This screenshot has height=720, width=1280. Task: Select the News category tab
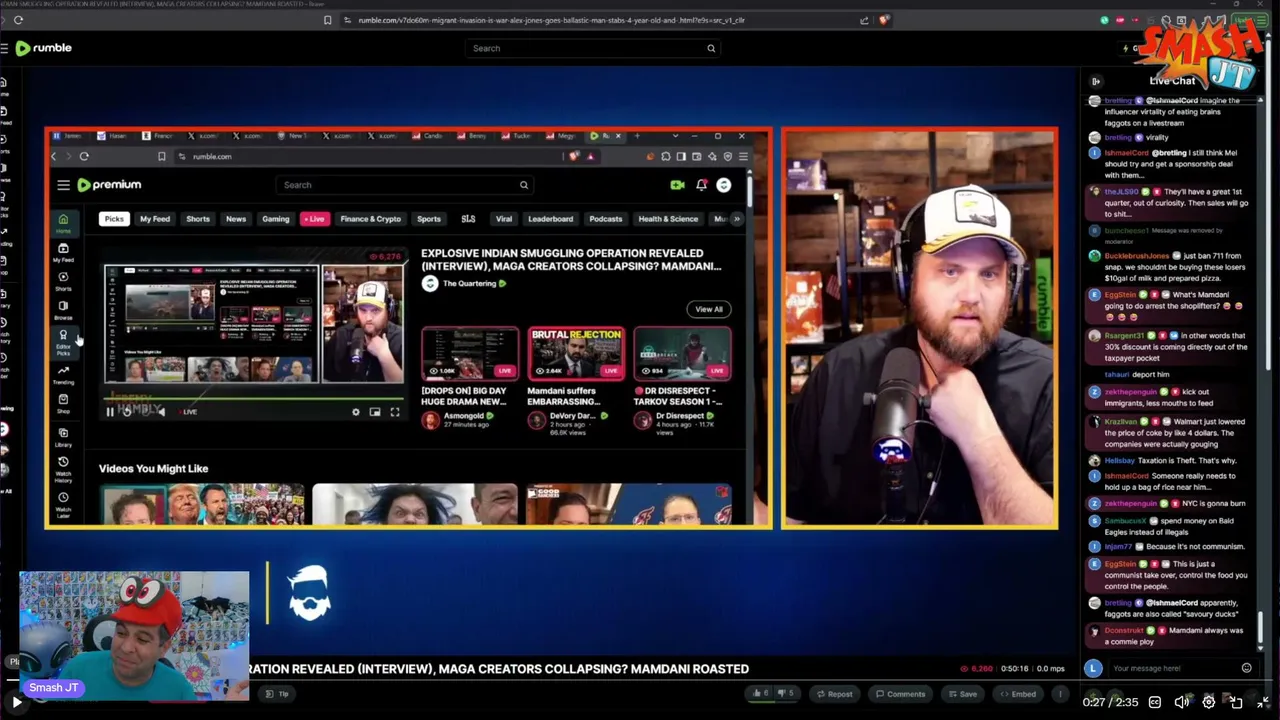tap(236, 219)
